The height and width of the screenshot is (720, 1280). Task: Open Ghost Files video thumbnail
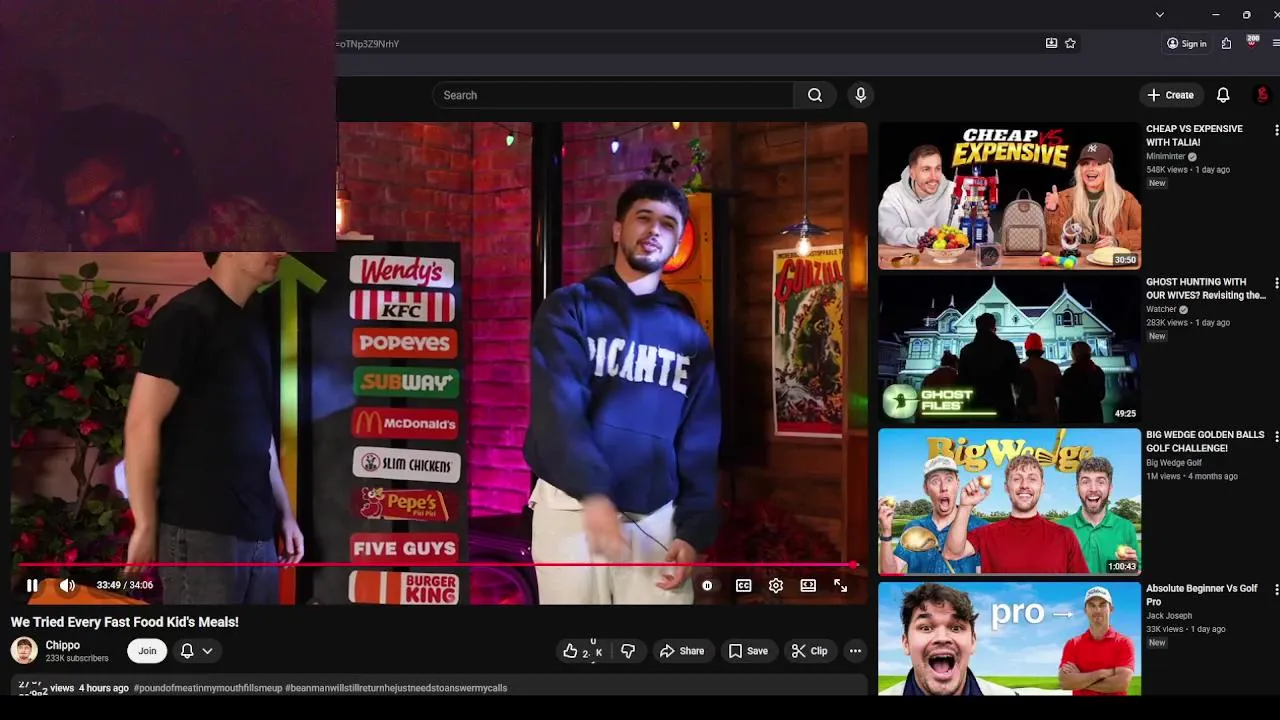click(x=1009, y=349)
